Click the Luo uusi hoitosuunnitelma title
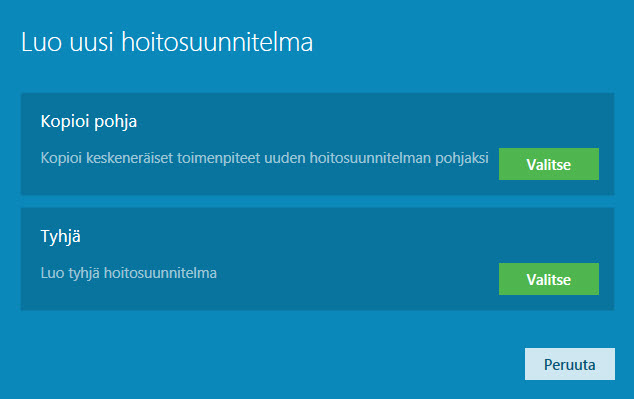Image resolution: width=634 pixels, height=399 pixels. (167, 42)
